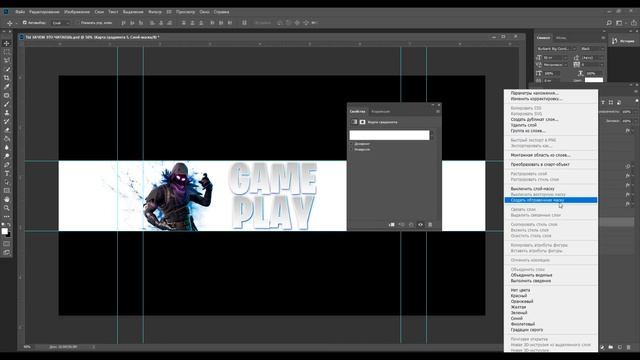The image size is (640, 360).
Task: Open the History panel icon
Action: [615, 41]
